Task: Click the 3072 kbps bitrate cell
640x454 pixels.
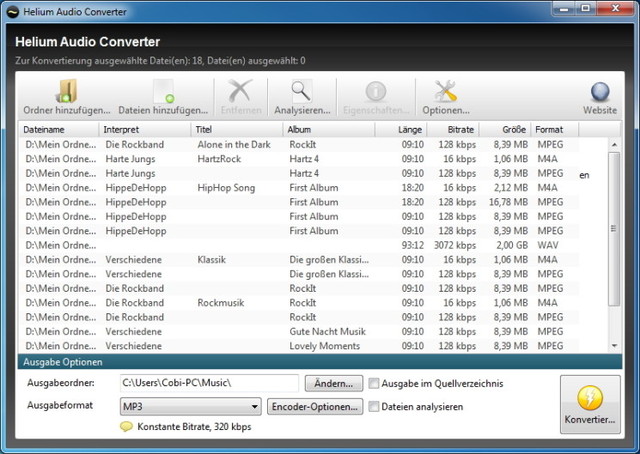Action: point(455,245)
